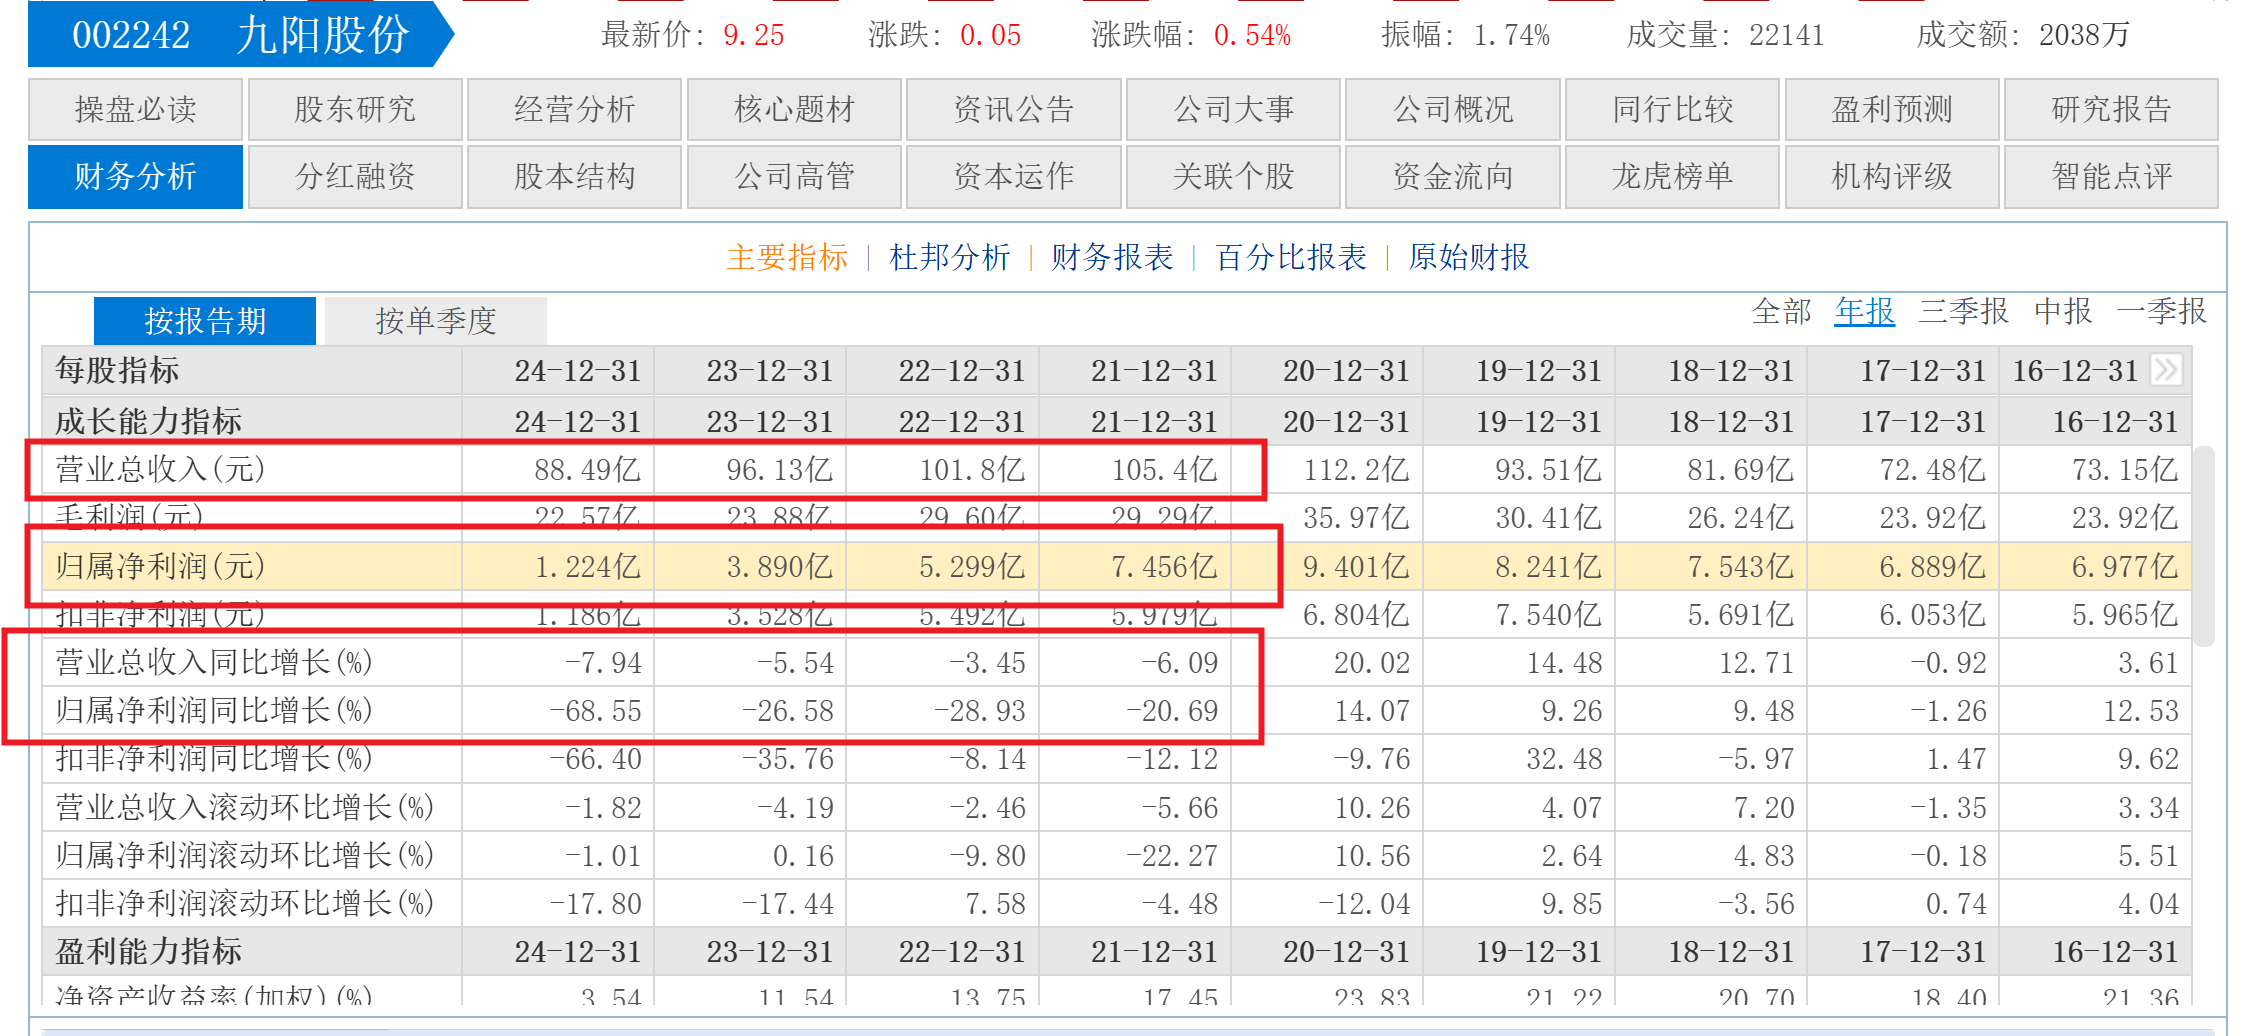The height and width of the screenshot is (1036, 2248).
Task: Click the 扣非净利润滚动环比增长(%) row label
Action: tap(244, 903)
